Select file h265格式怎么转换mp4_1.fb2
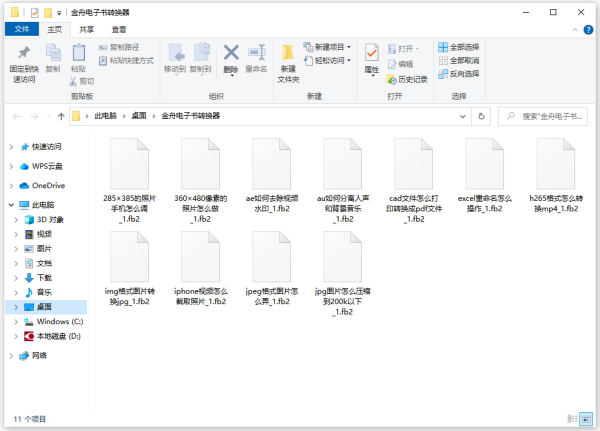This screenshot has width=600, height=431. point(556,176)
